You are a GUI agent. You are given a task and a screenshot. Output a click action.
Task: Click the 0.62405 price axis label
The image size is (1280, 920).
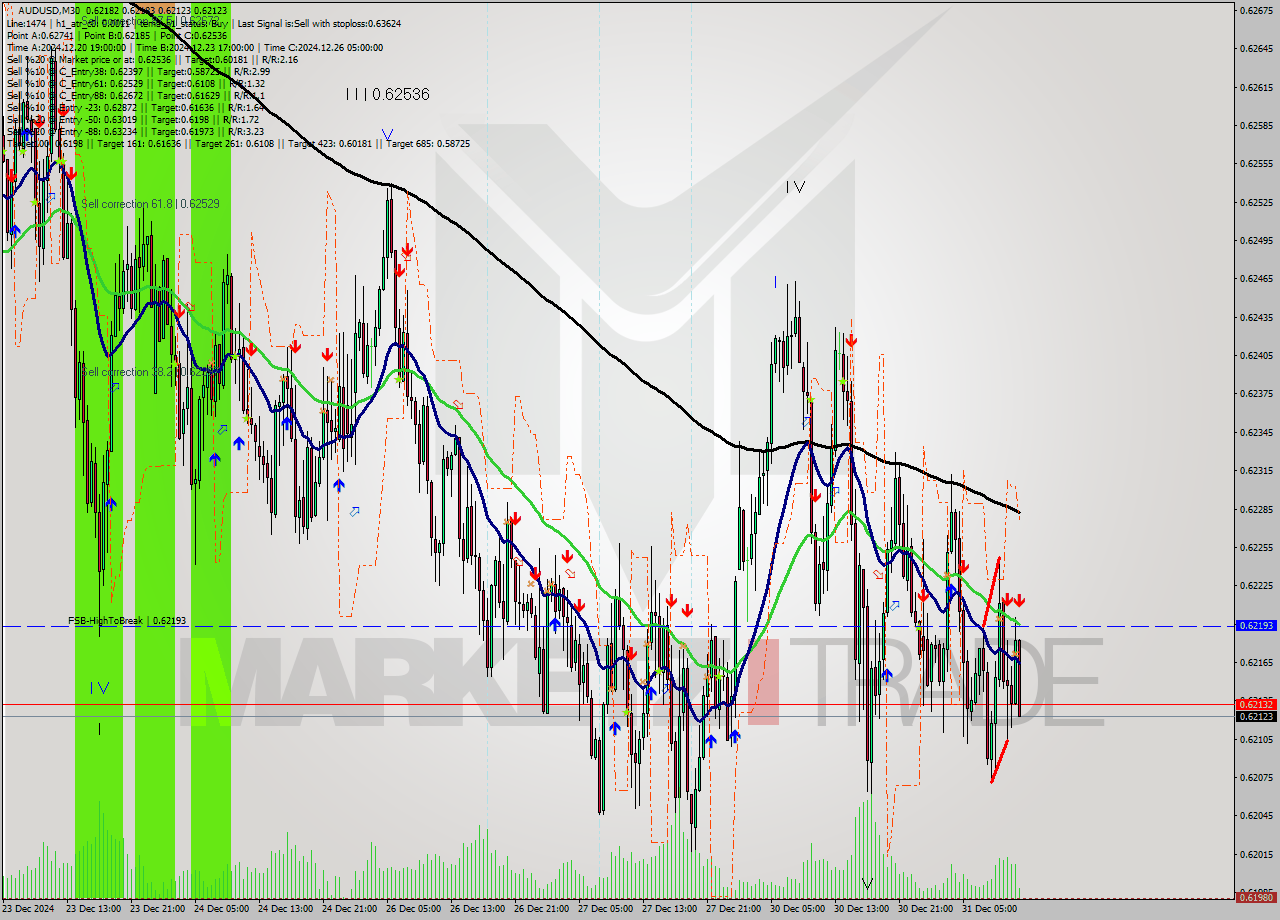click(1256, 355)
